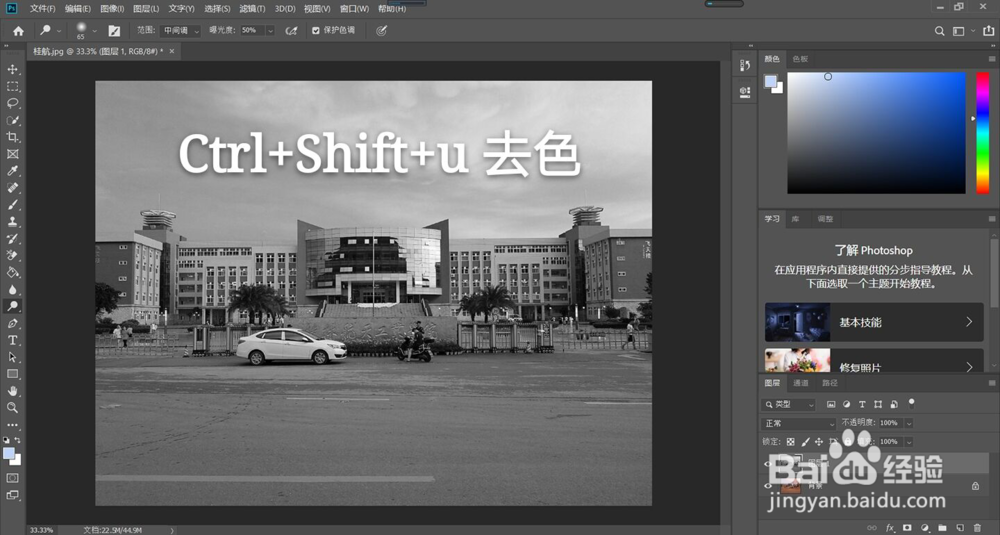Toggle pressure-for-size button
Screen dimensions: 1000x535
click(x=381, y=31)
